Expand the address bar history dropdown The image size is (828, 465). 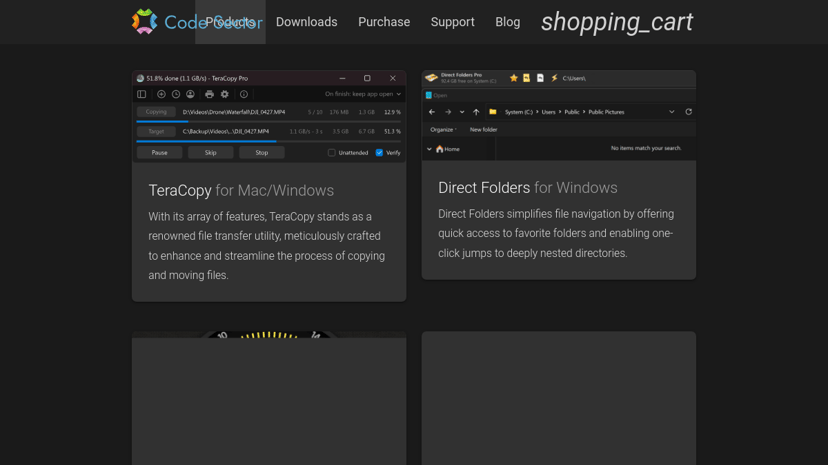pos(672,112)
